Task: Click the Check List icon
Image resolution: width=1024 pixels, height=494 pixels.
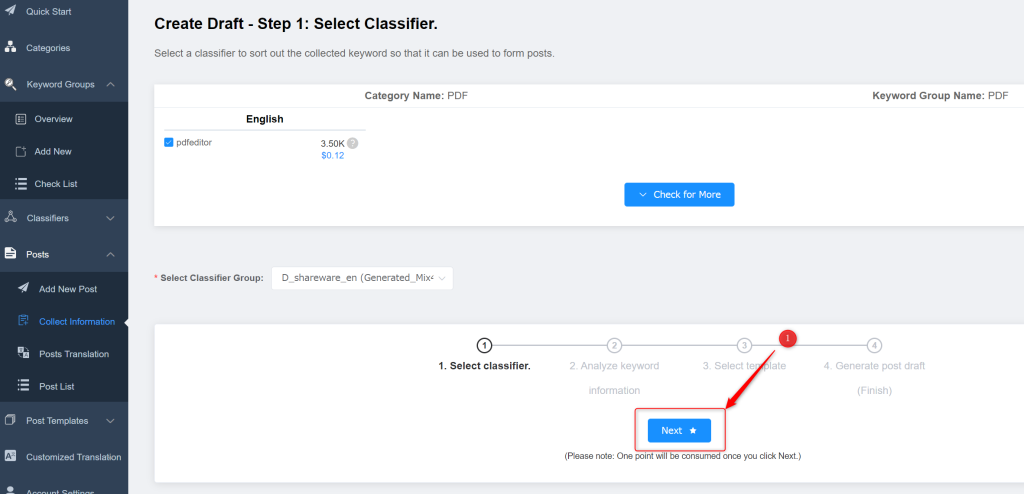Action: point(21,184)
